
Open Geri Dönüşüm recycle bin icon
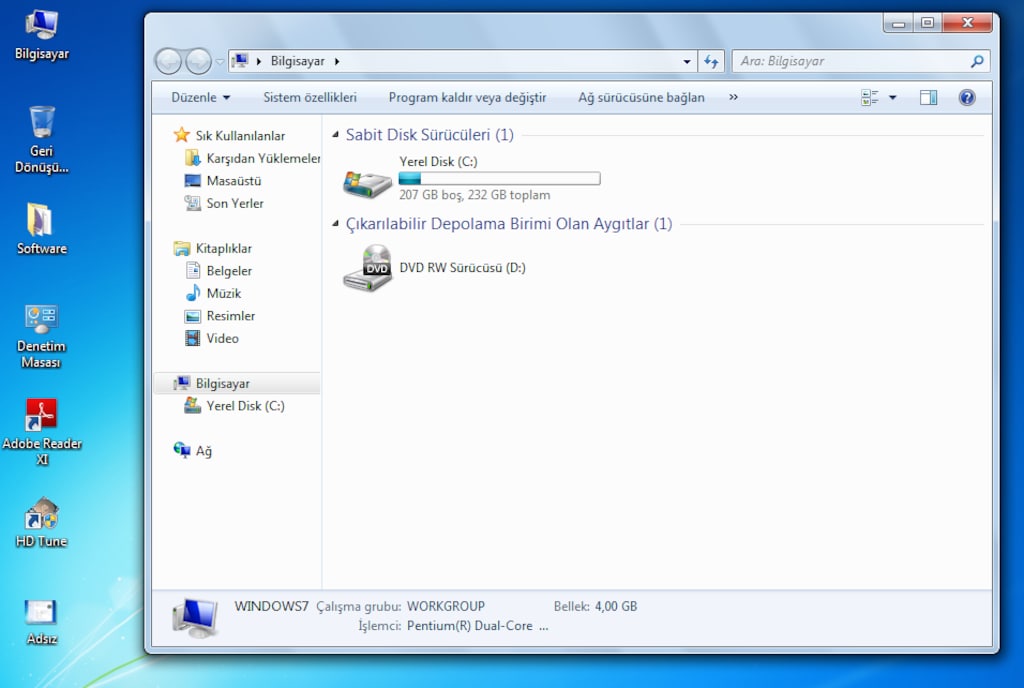click(x=42, y=139)
